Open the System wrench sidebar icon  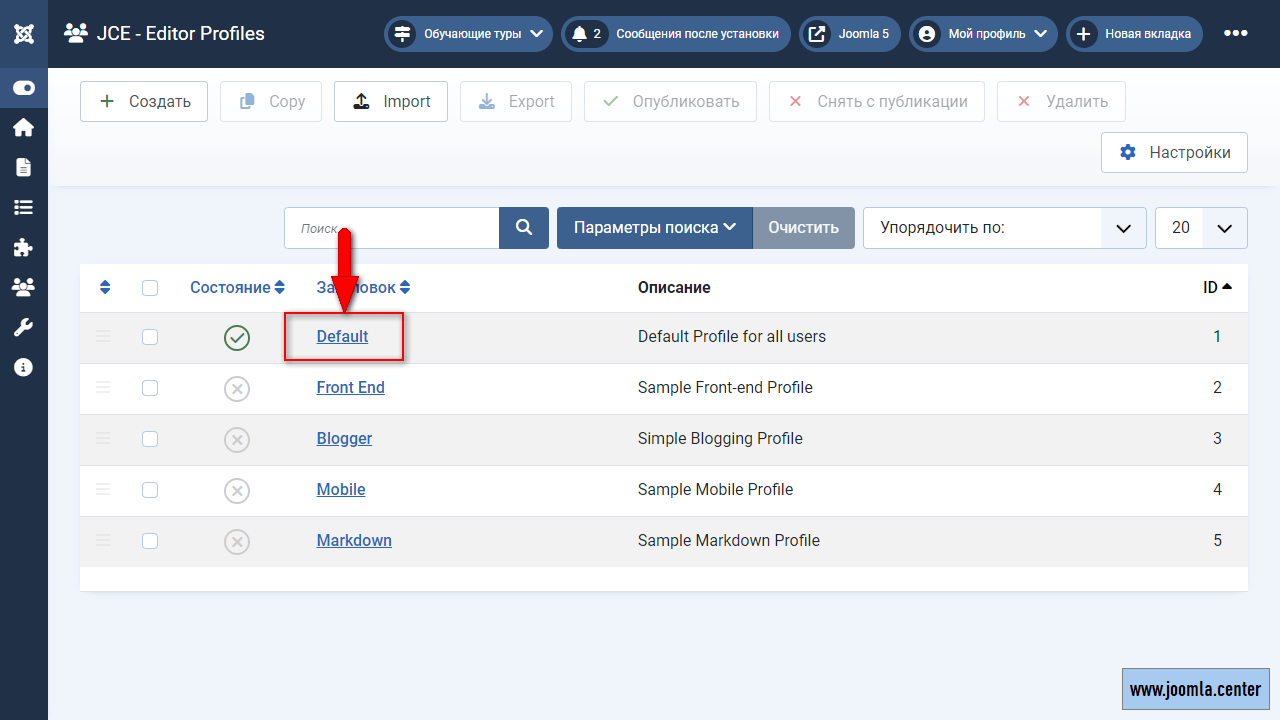(24, 327)
